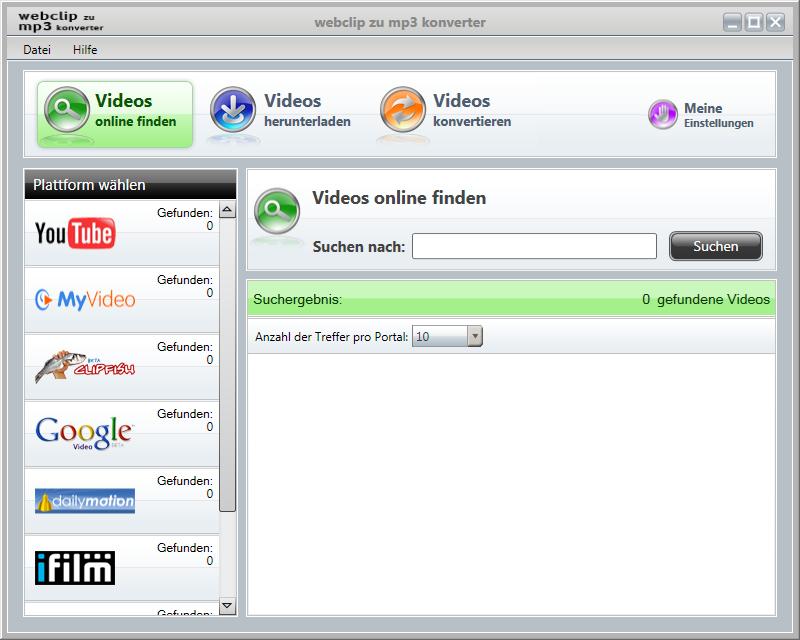Screen dimensions: 800x640
Task: Click the green magnifier Videos online finden icon
Action: coord(67,110)
